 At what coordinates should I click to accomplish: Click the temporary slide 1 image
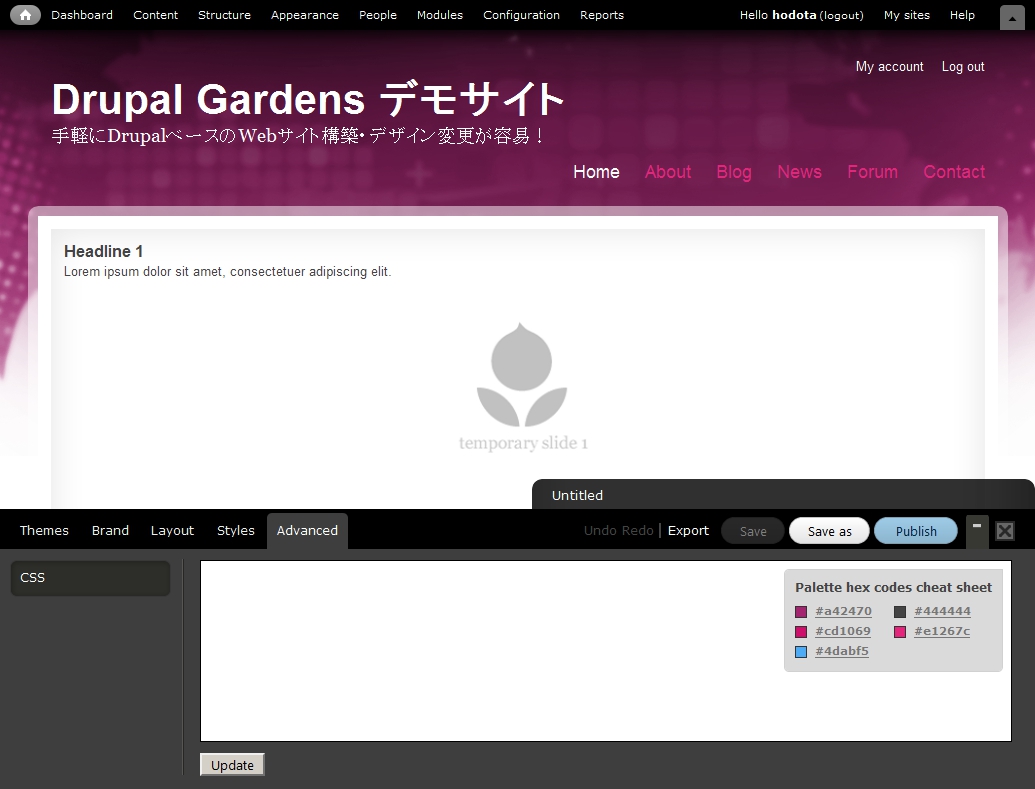click(x=522, y=387)
